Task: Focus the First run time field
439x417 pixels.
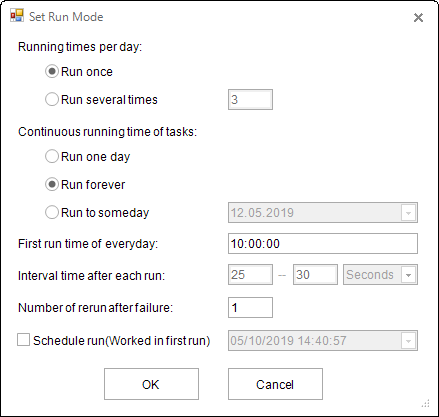Action: [x=323, y=243]
